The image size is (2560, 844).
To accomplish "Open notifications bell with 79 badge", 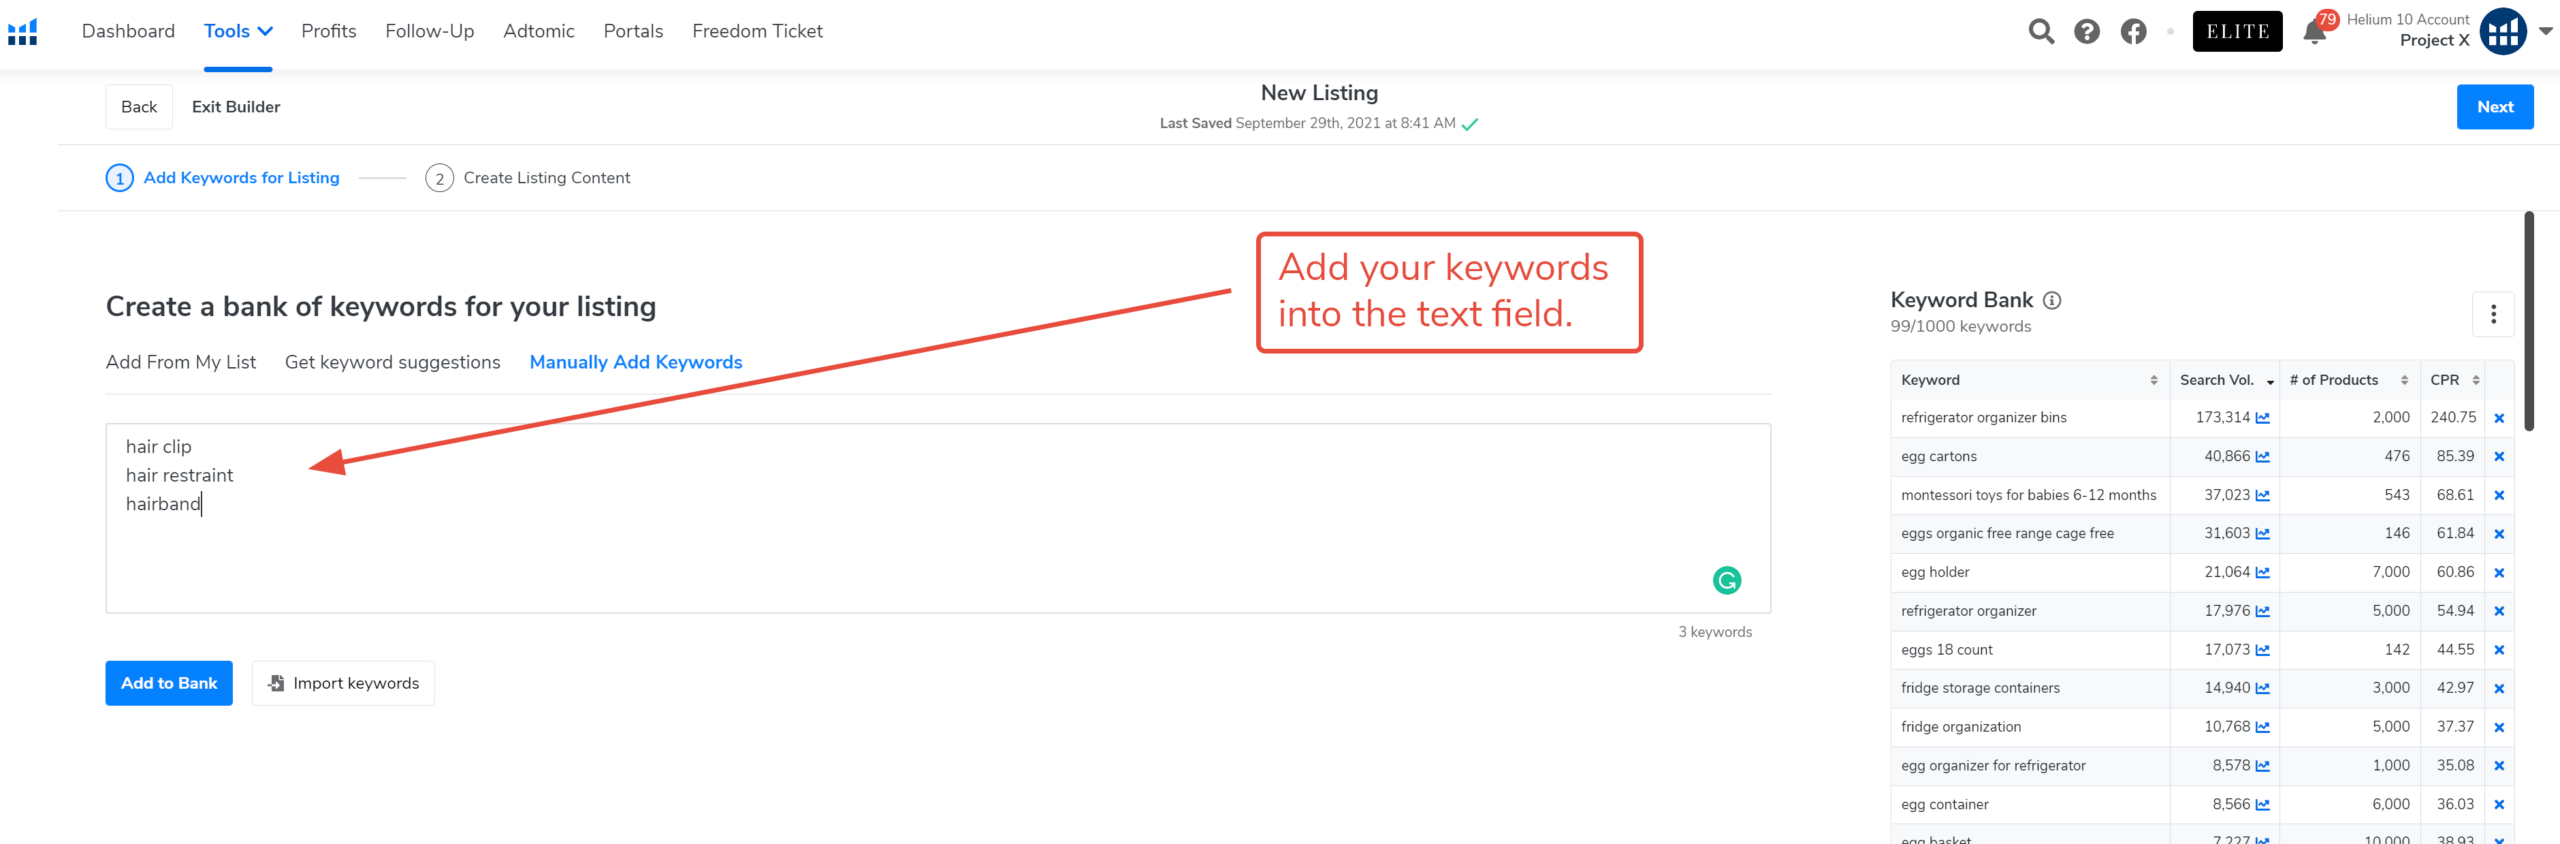I will click(2315, 32).
